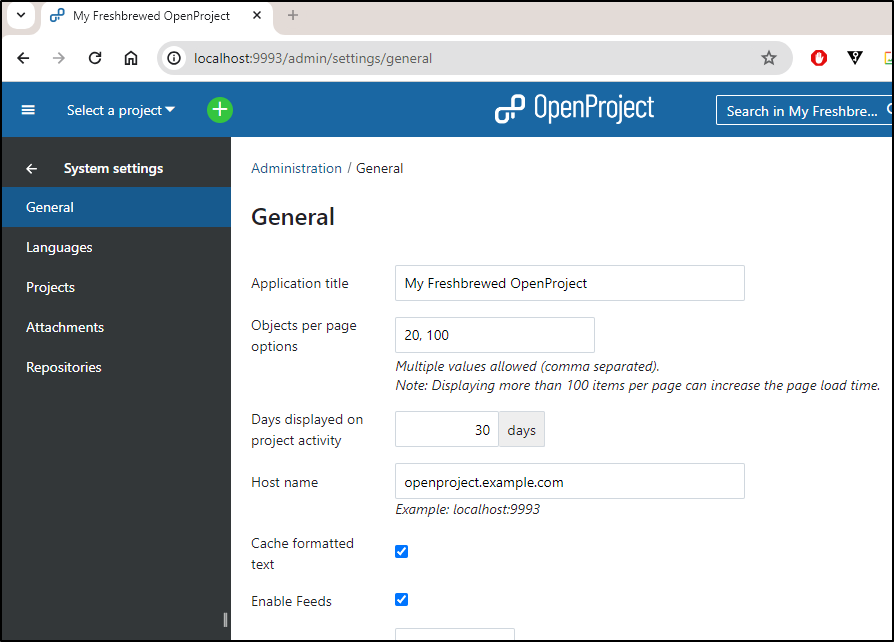Click the Search in My Freshbrewed field
This screenshot has width=894, height=642.
point(804,111)
